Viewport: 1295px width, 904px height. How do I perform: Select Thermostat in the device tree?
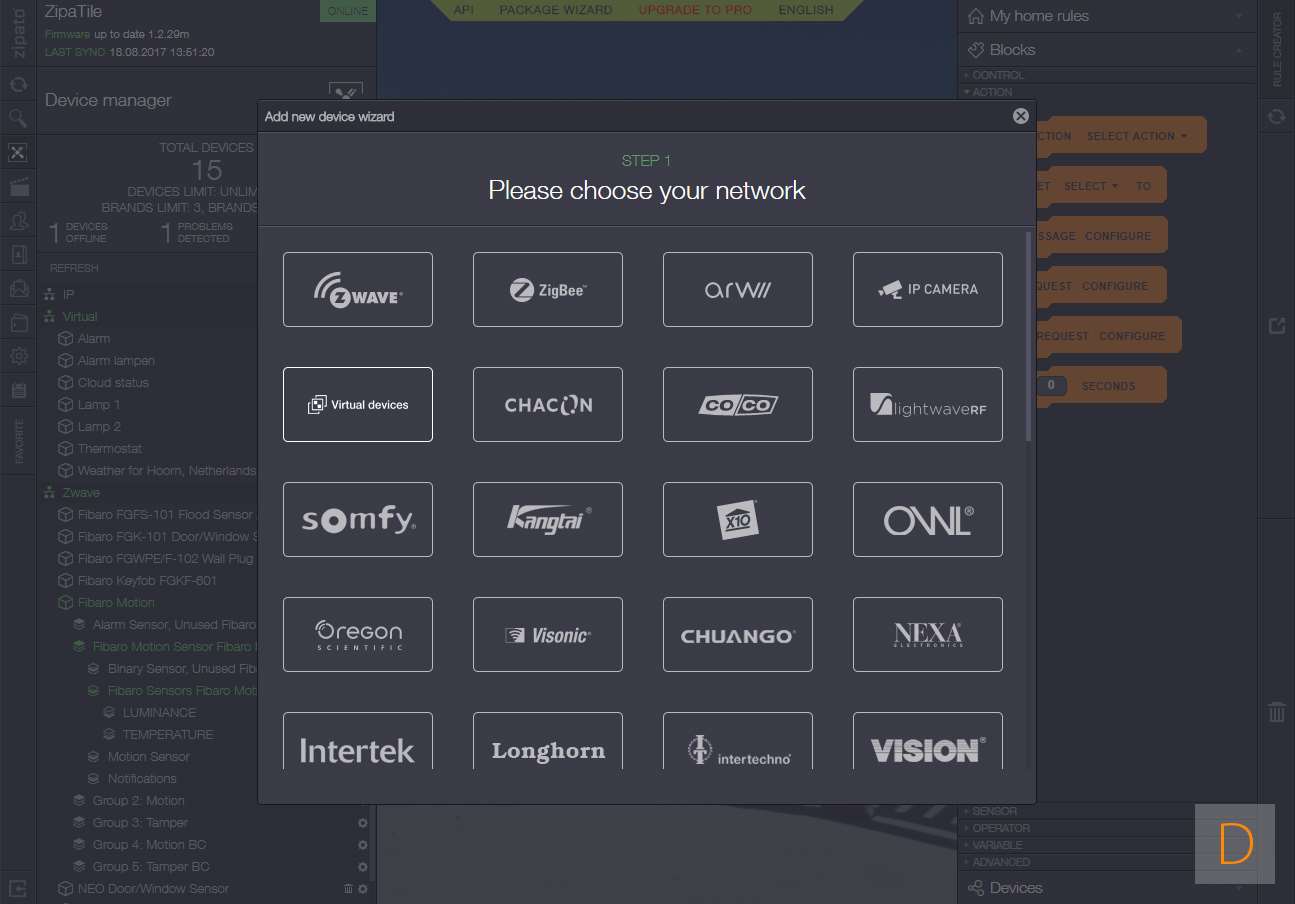click(110, 449)
